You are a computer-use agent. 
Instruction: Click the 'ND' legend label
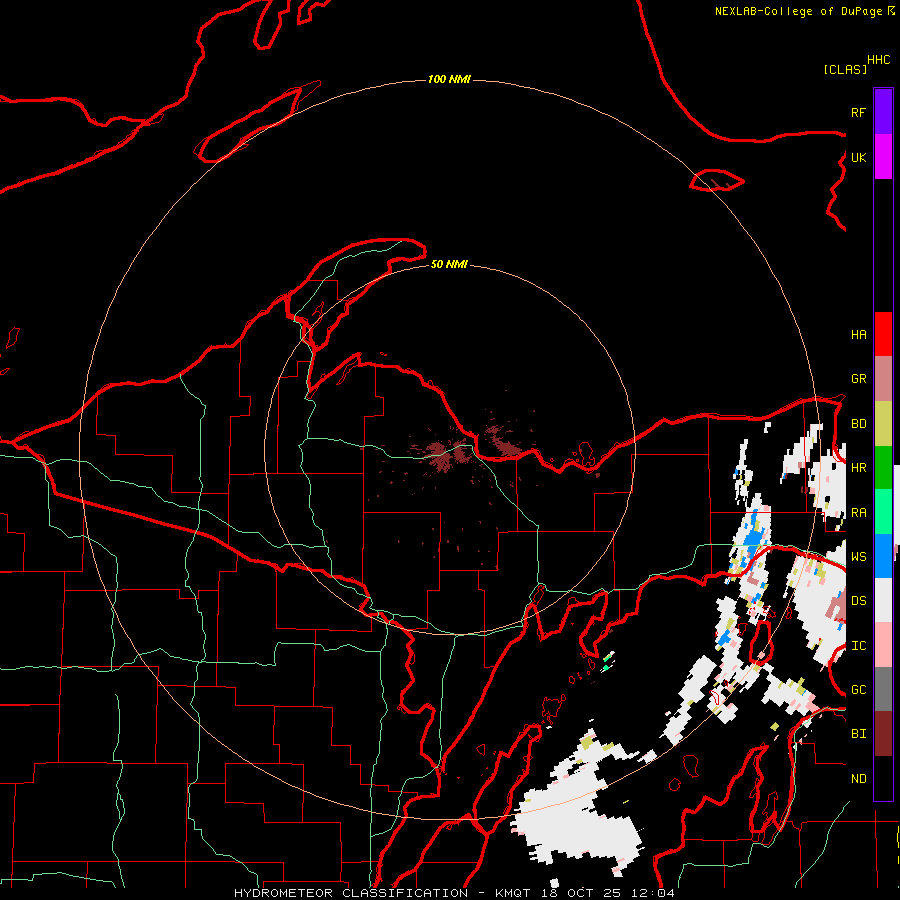[858, 779]
